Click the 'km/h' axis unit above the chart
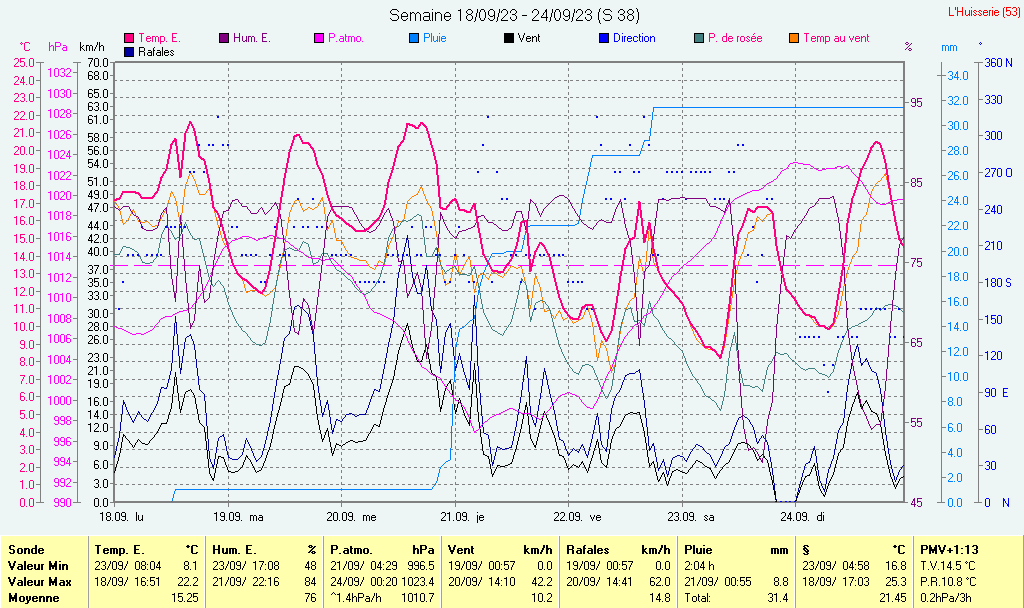 point(91,47)
